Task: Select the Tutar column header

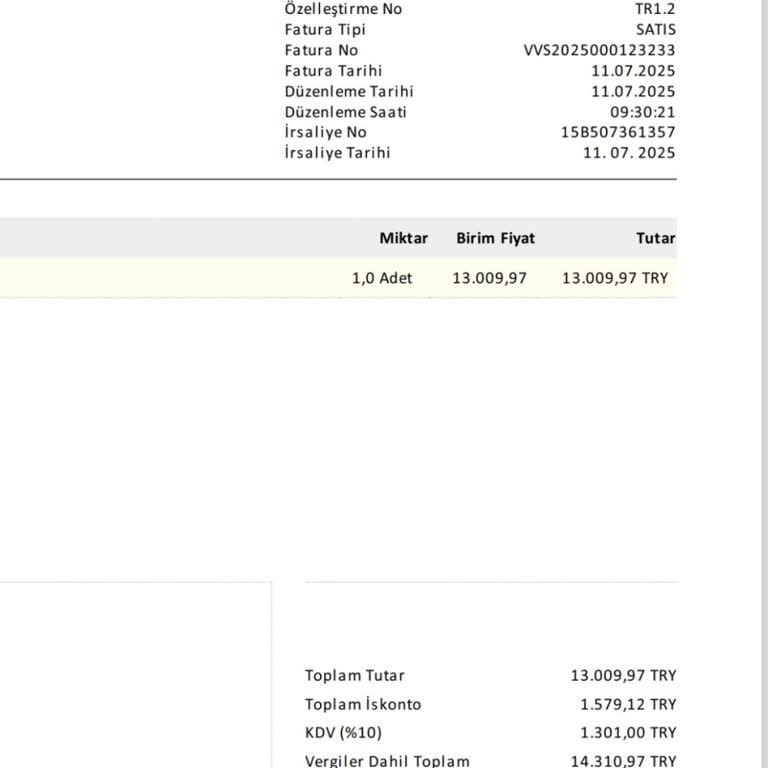Action: [656, 239]
